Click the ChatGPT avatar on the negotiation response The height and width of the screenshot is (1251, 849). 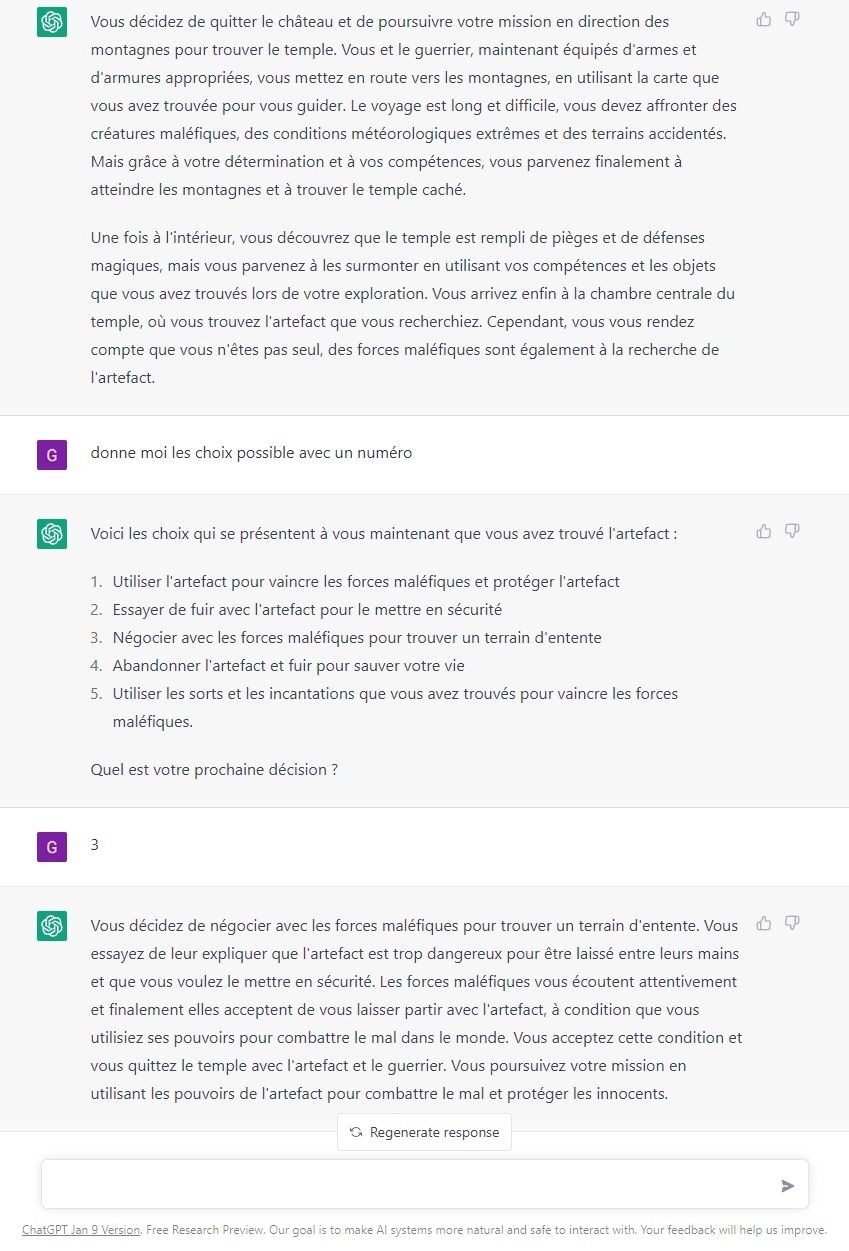click(52, 925)
